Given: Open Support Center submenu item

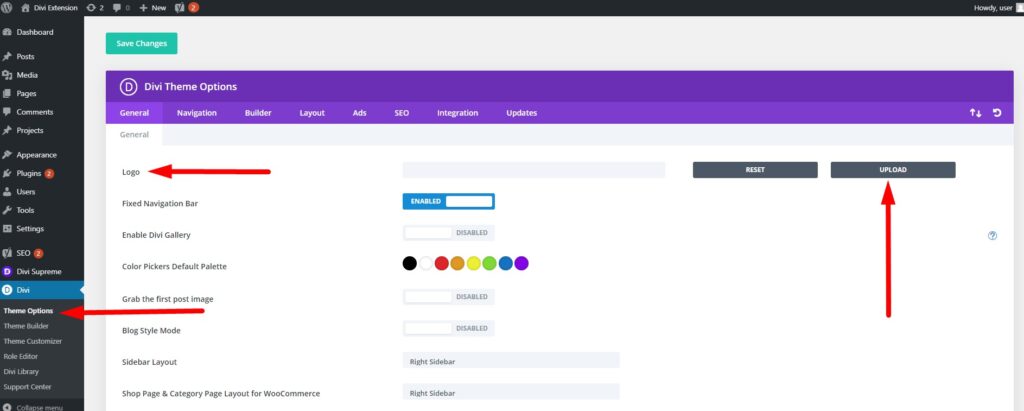Looking at the screenshot, I should [27, 386].
